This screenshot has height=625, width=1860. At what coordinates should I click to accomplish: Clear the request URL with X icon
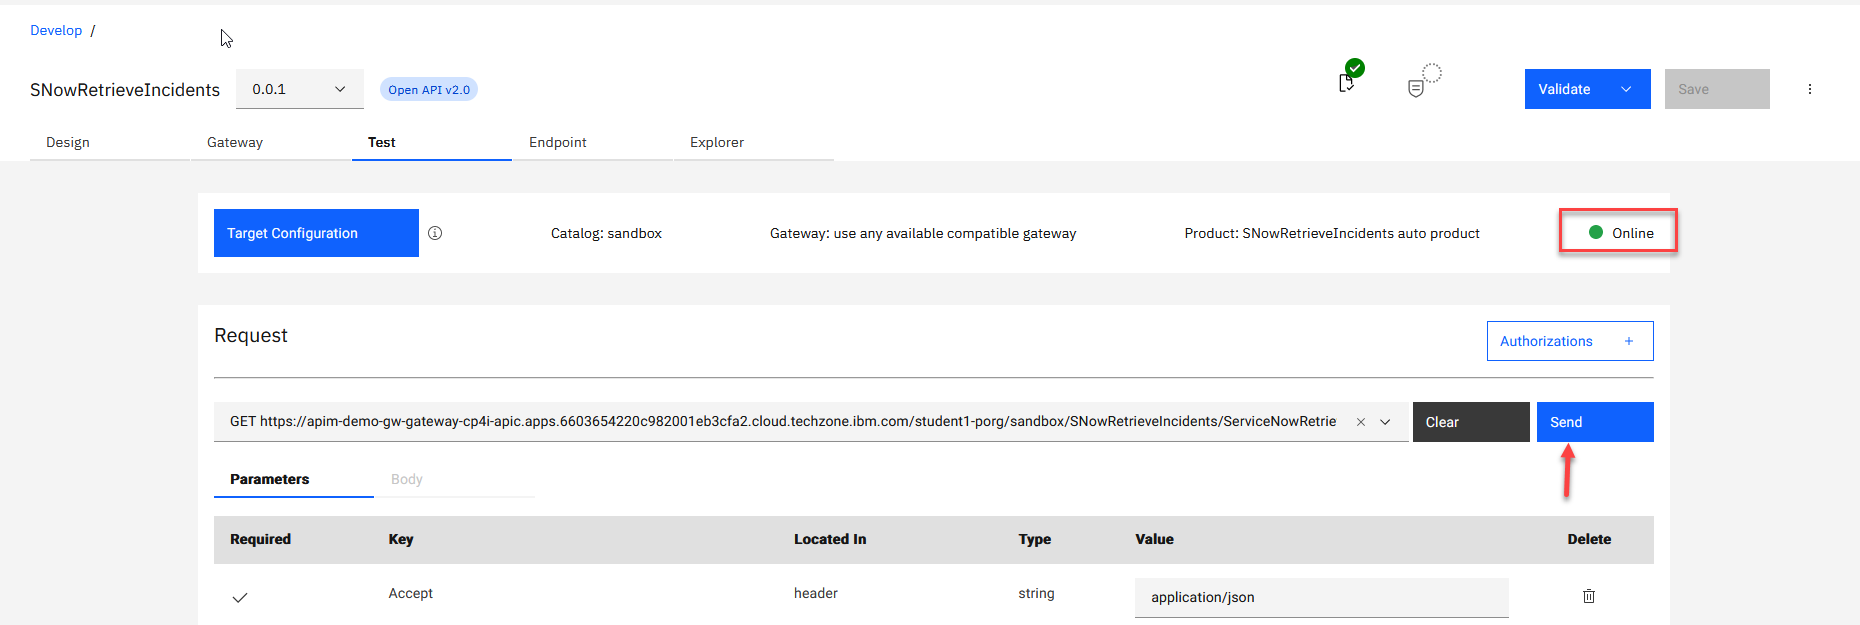coord(1360,422)
